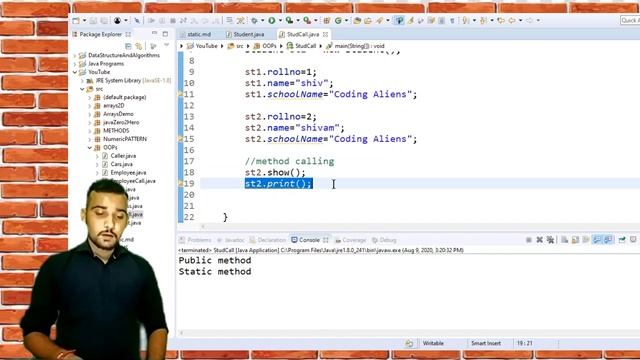Switch to the Javadoc view tab

pyautogui.click(x=231, y=240)
